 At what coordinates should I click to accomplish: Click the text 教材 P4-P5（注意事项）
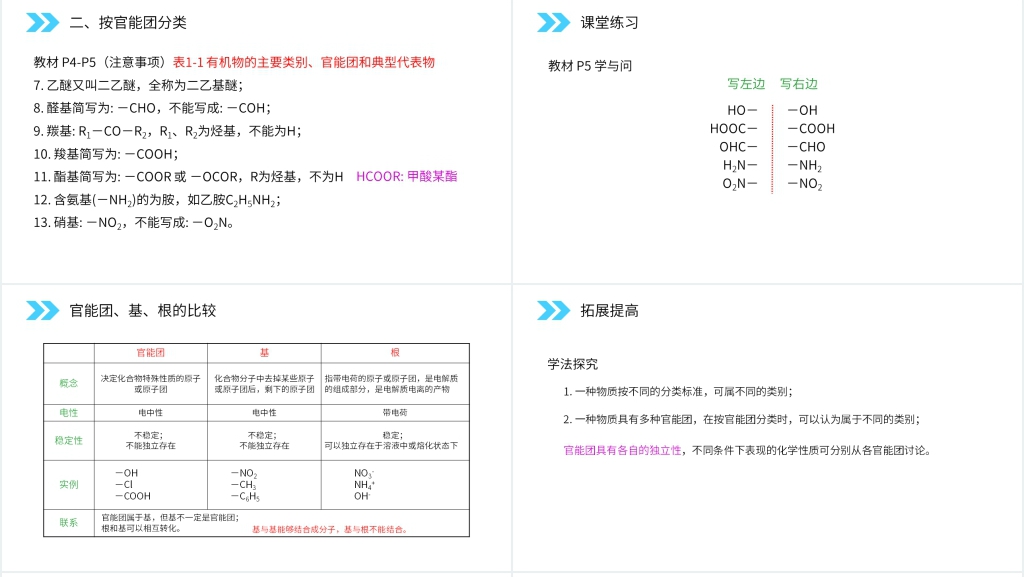coord(103,62)
